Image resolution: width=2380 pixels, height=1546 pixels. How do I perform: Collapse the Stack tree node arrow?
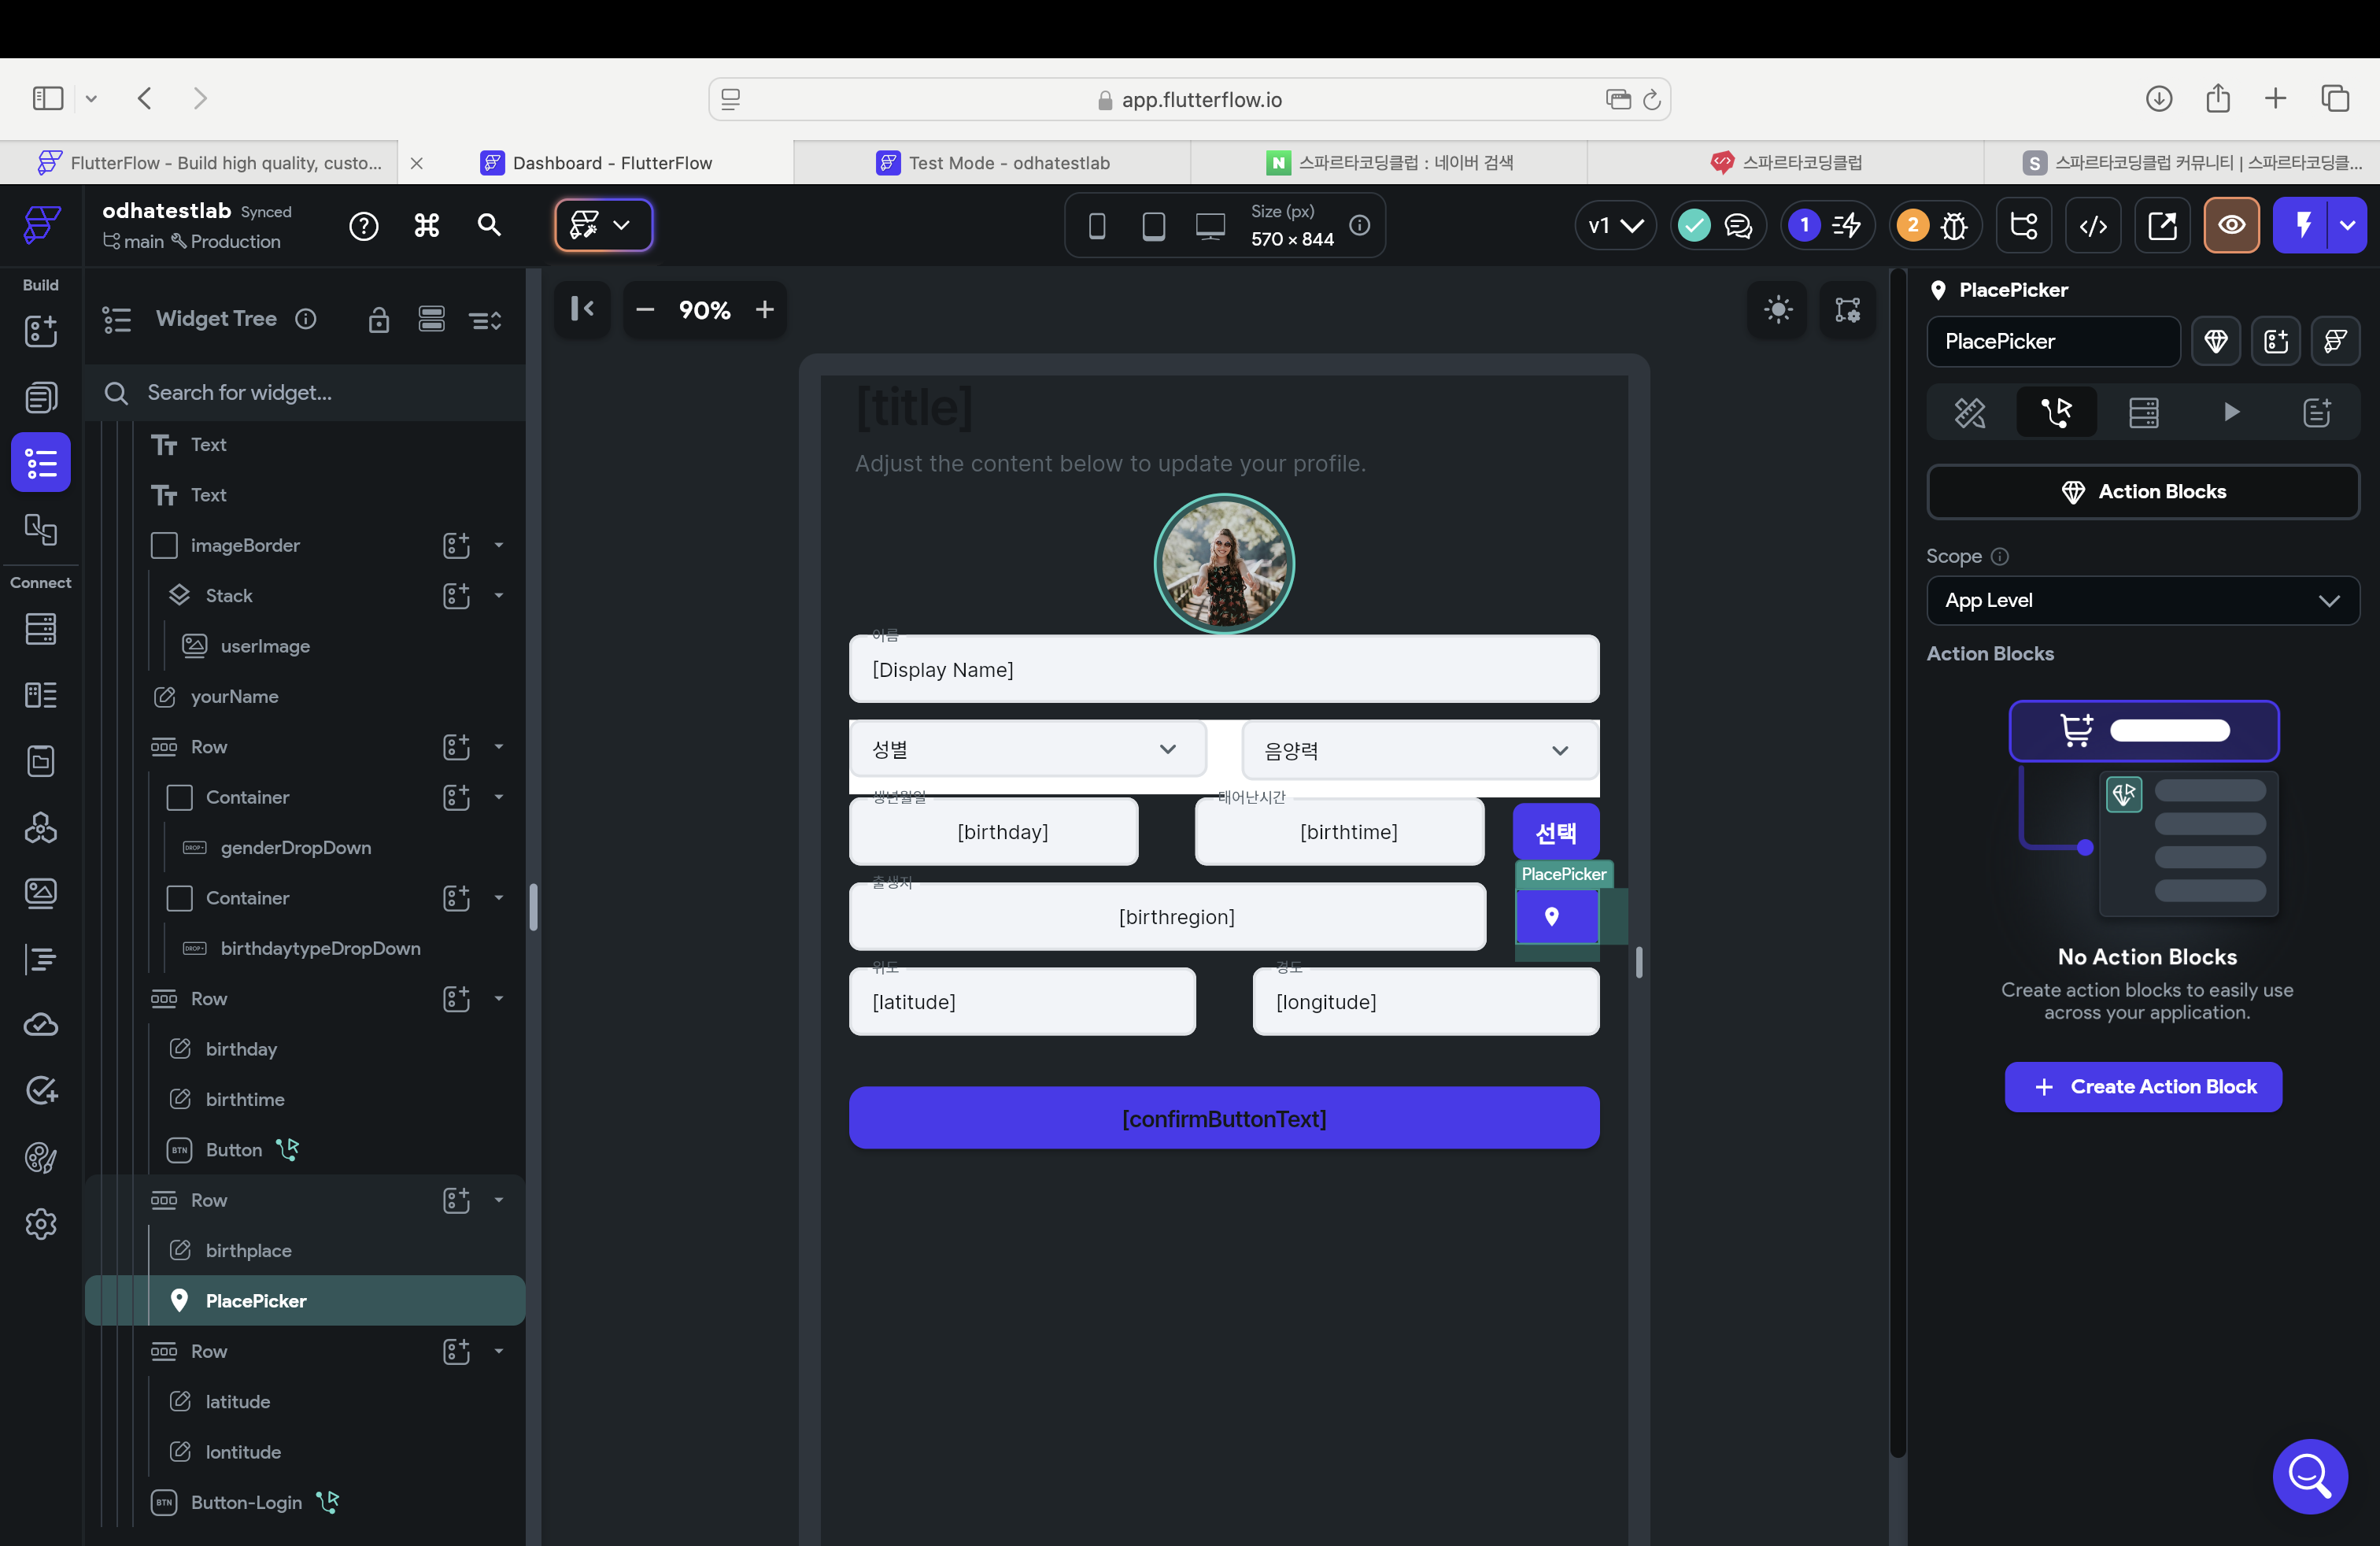[x=499, y=596]
